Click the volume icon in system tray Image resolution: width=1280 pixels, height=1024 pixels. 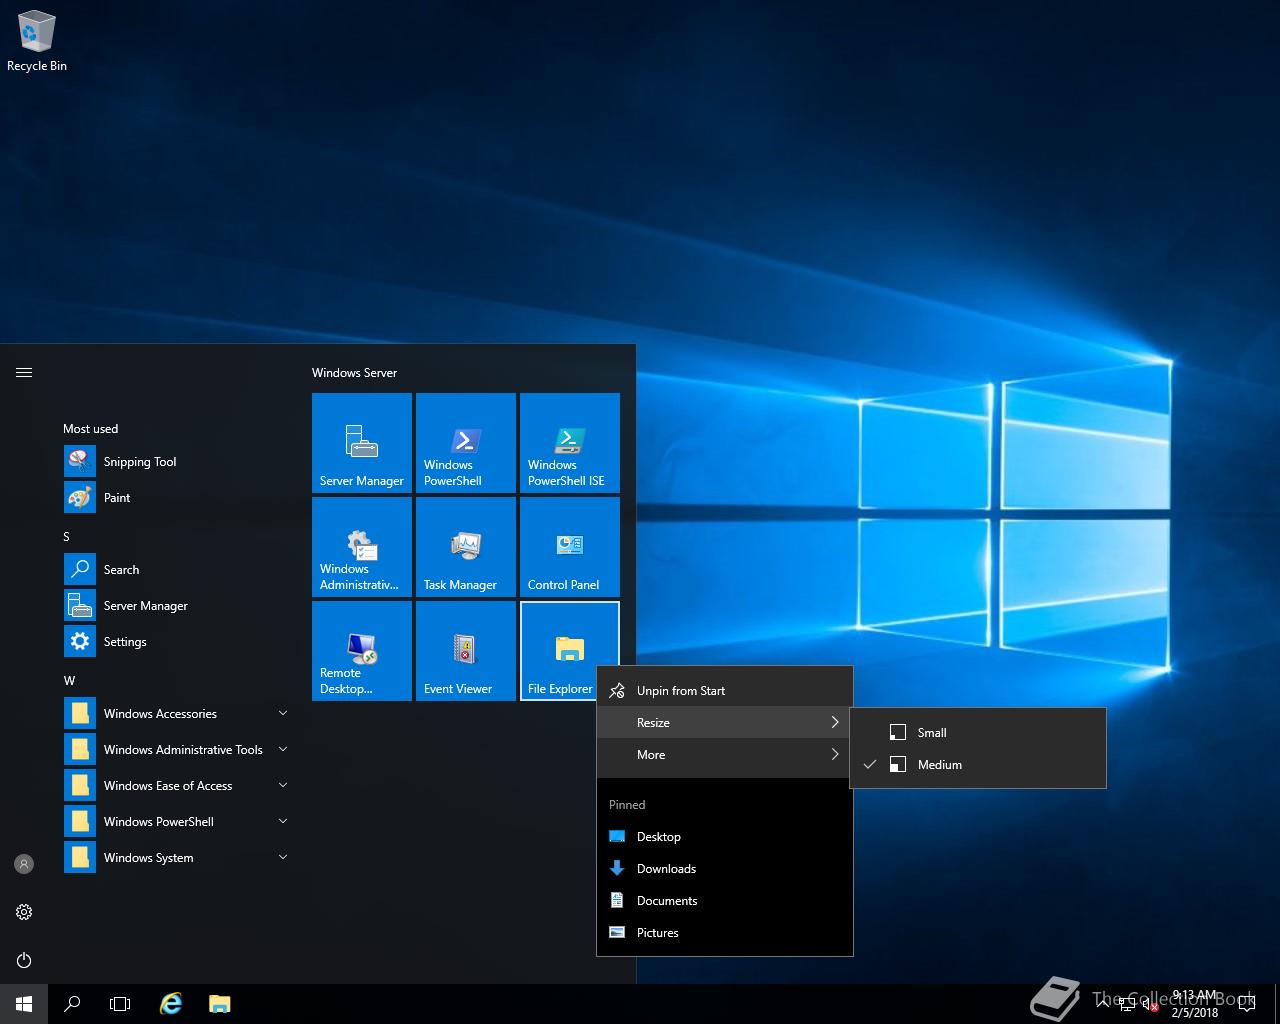1150,1004
